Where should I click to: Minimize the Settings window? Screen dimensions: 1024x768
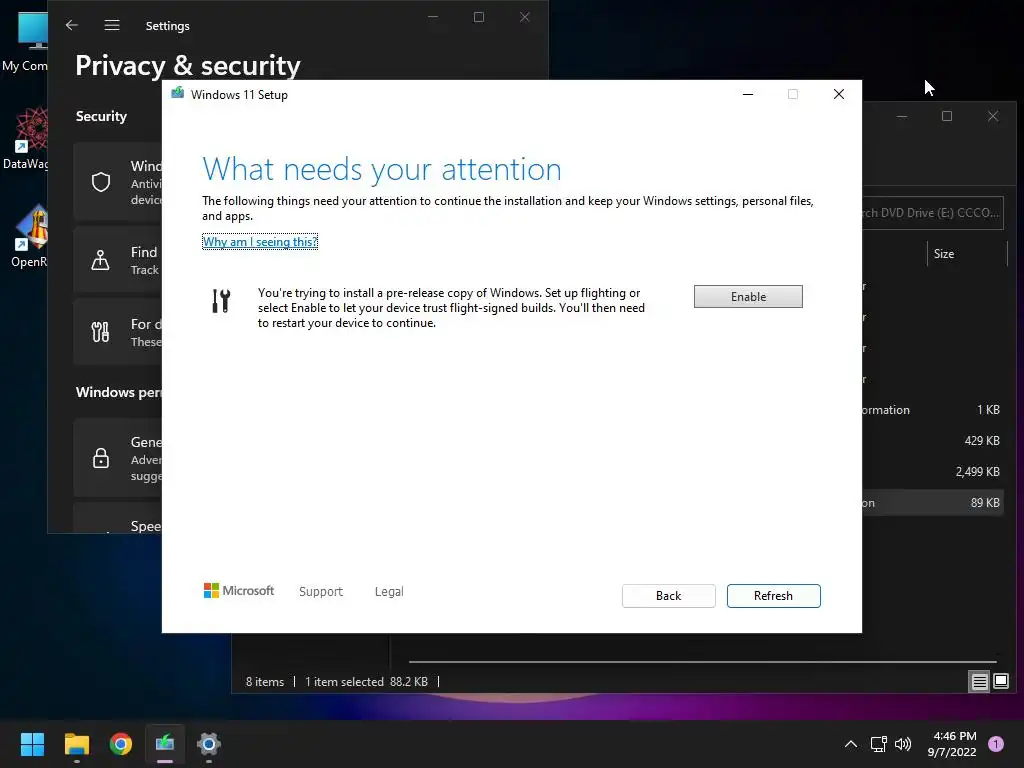[x=432, y=17]
